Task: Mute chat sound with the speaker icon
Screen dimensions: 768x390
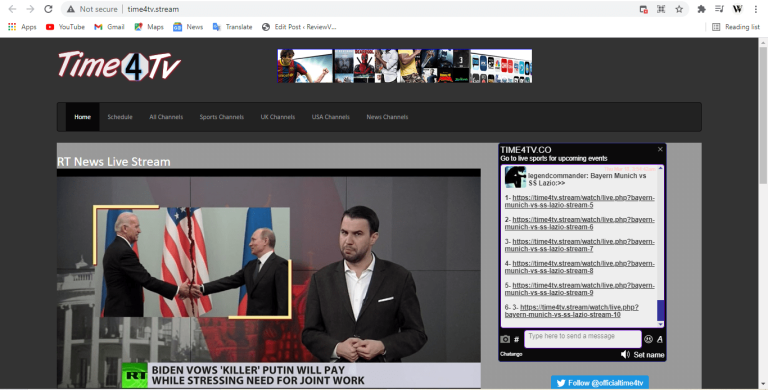Action: pyautogui.click(x=625, y=354)
